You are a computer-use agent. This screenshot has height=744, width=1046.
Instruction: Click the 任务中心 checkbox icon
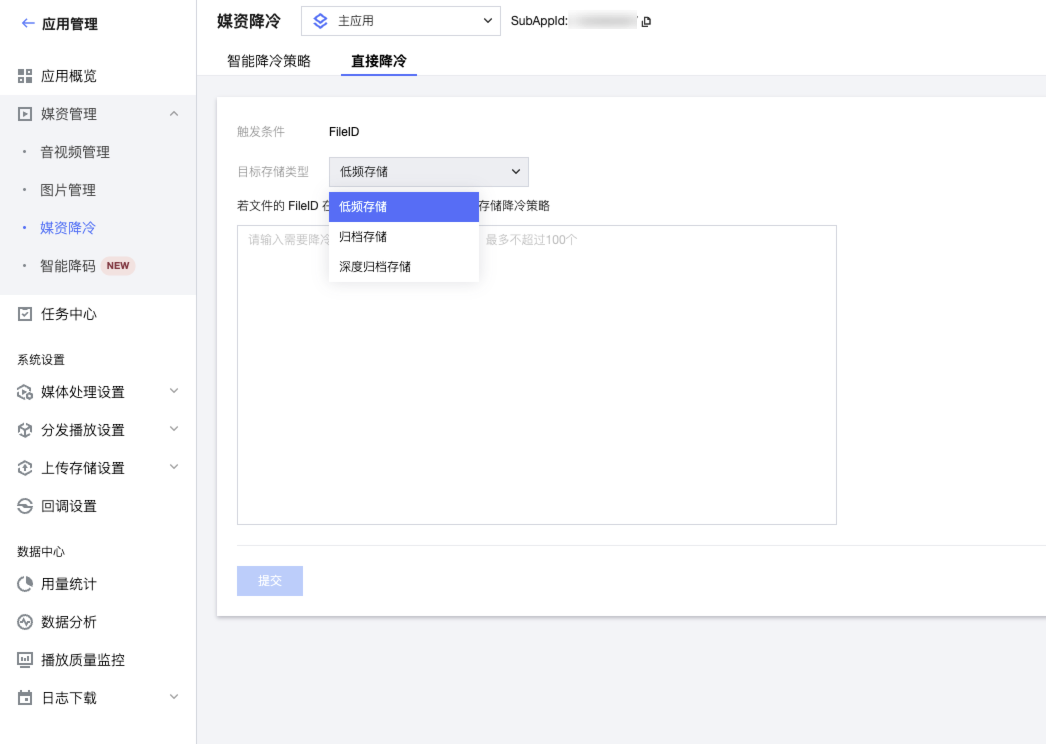coord(25,314)
